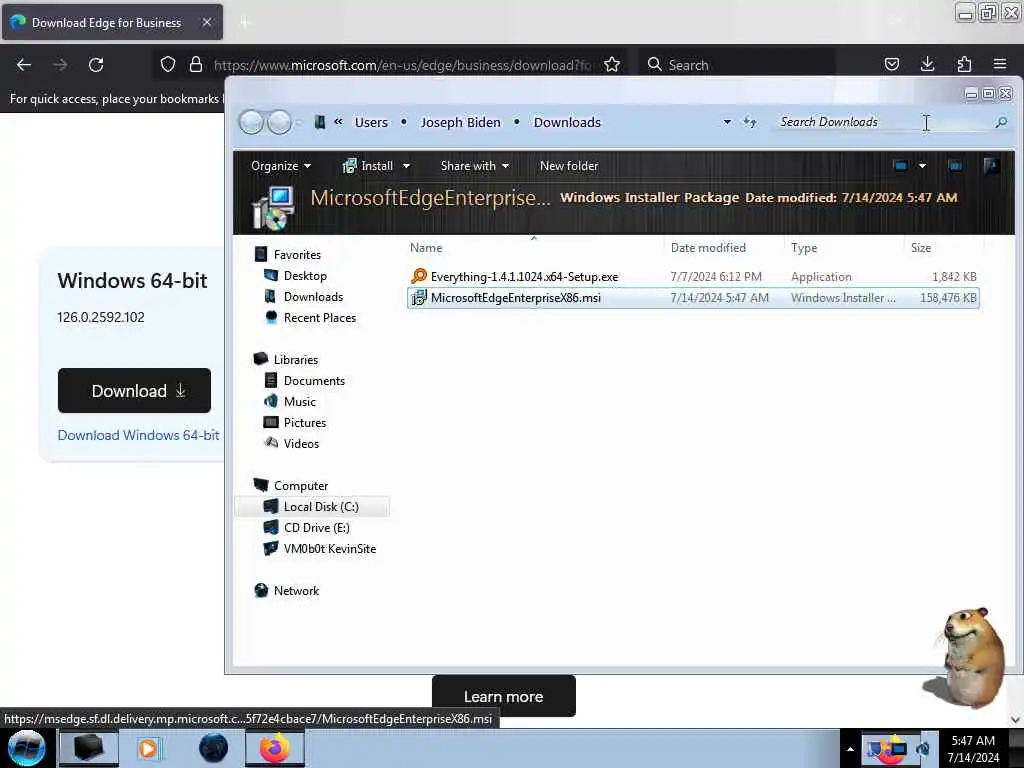1024x768 pixels.
Task: Bookmark this page with star icon
Action: pos(612,65)
